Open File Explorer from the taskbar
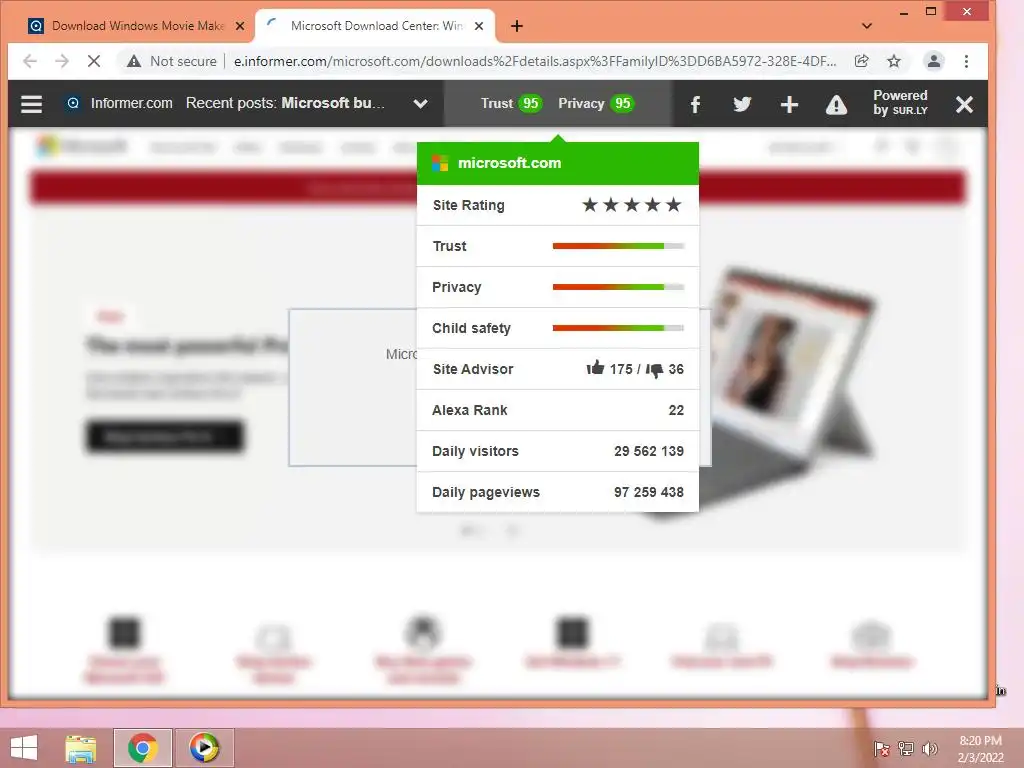Image resolution: width=1024 pixels, height=768 pixels. (80, 748)
